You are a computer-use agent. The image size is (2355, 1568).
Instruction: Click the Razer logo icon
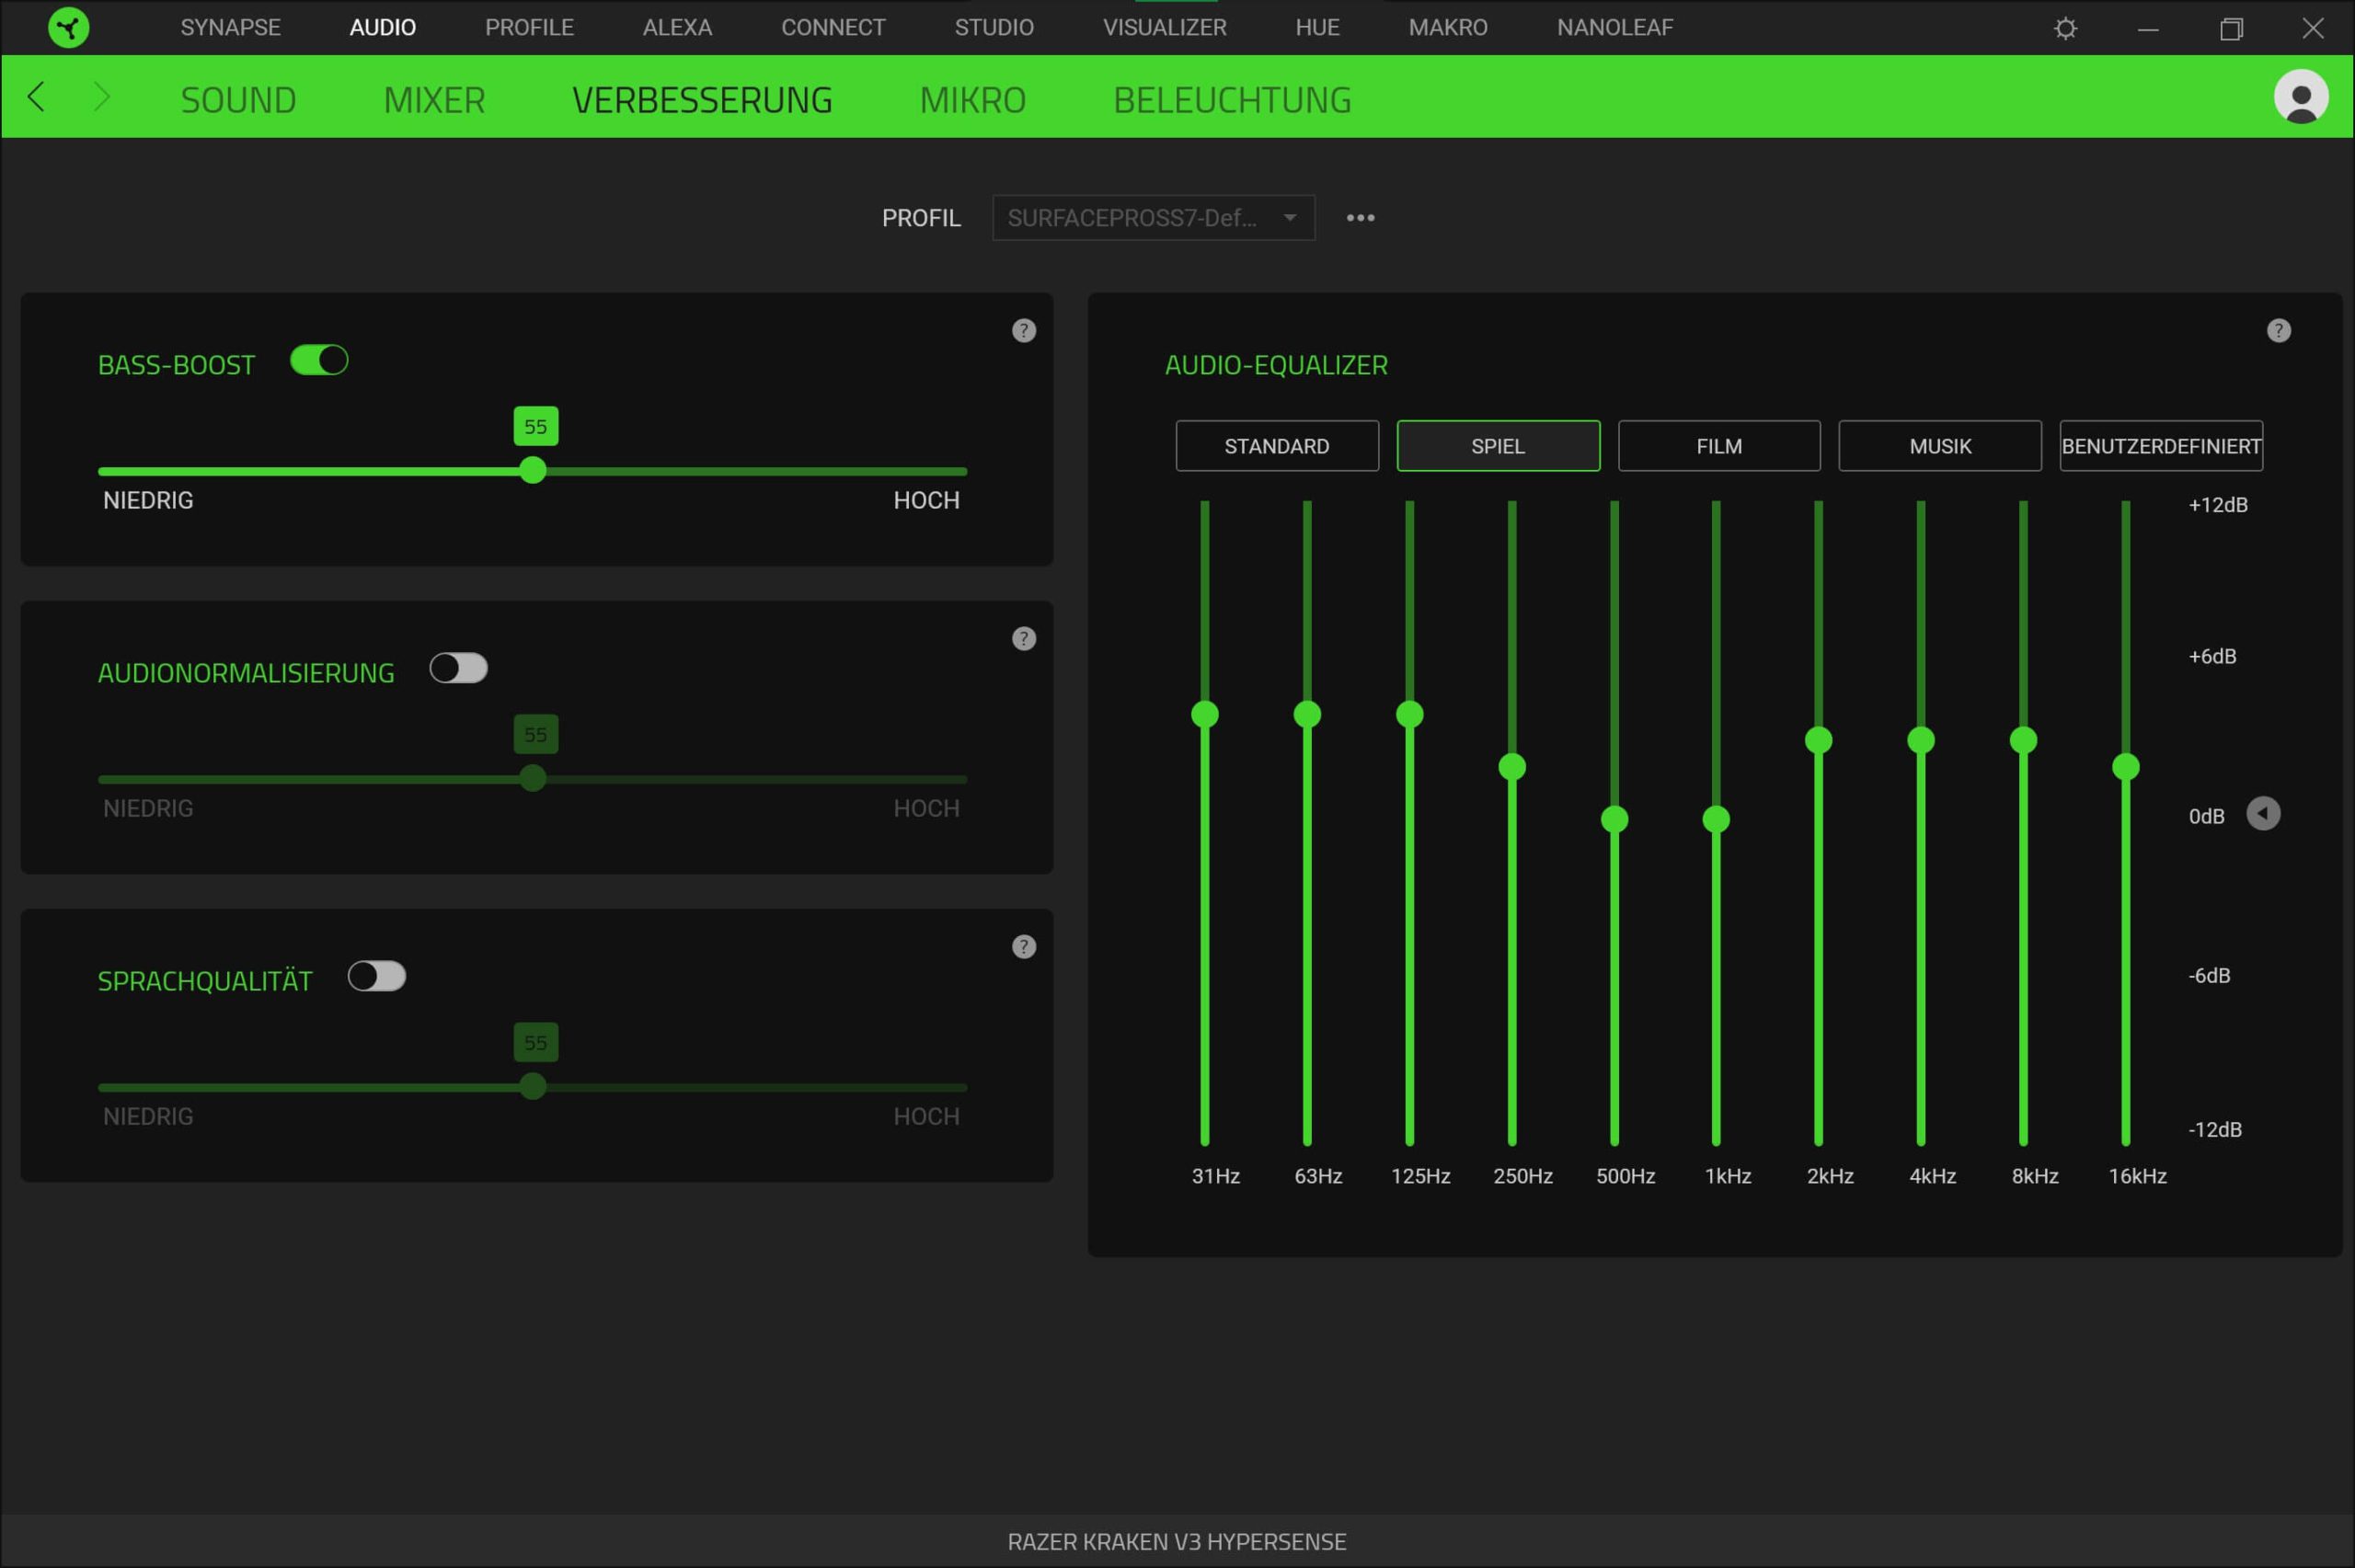click(x=68, y=27)
